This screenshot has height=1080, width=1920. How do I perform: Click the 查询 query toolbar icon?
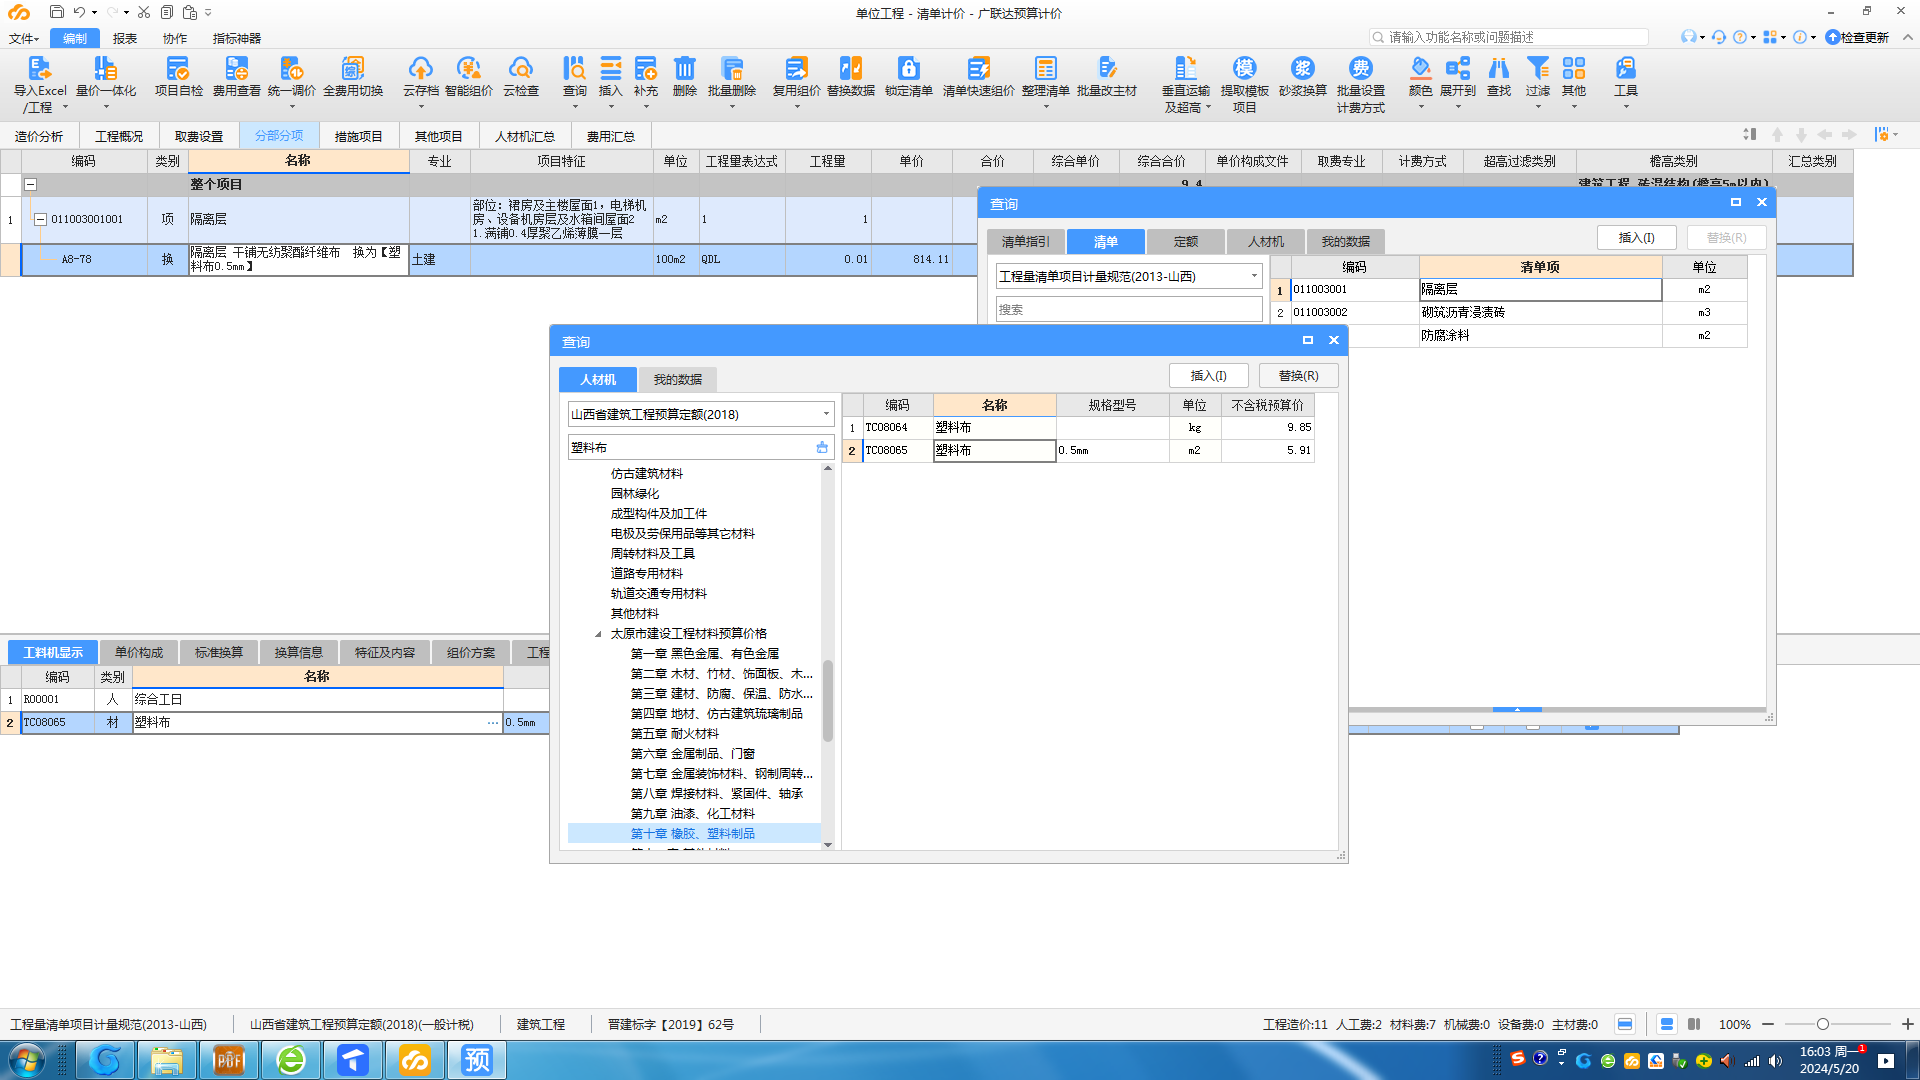click(574, 78)
